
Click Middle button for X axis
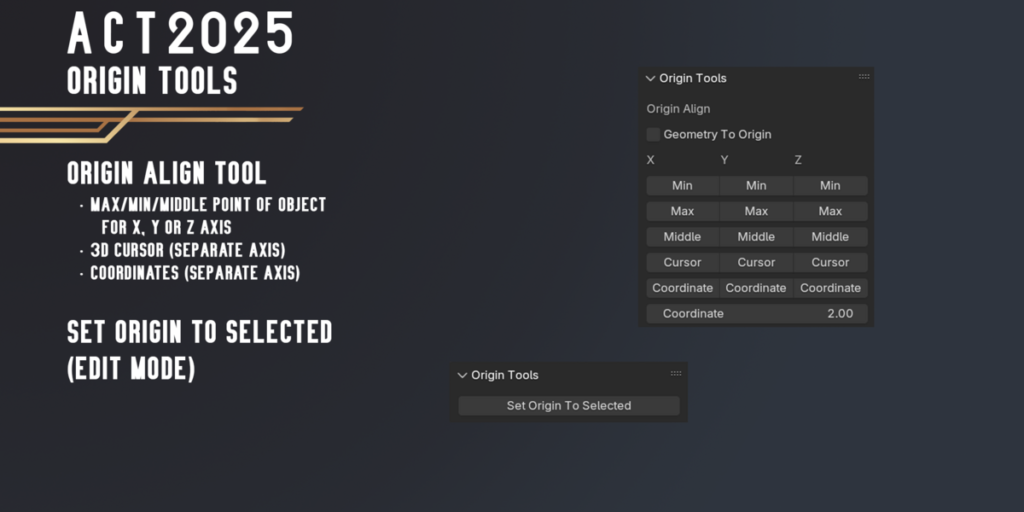pos(682,237)
